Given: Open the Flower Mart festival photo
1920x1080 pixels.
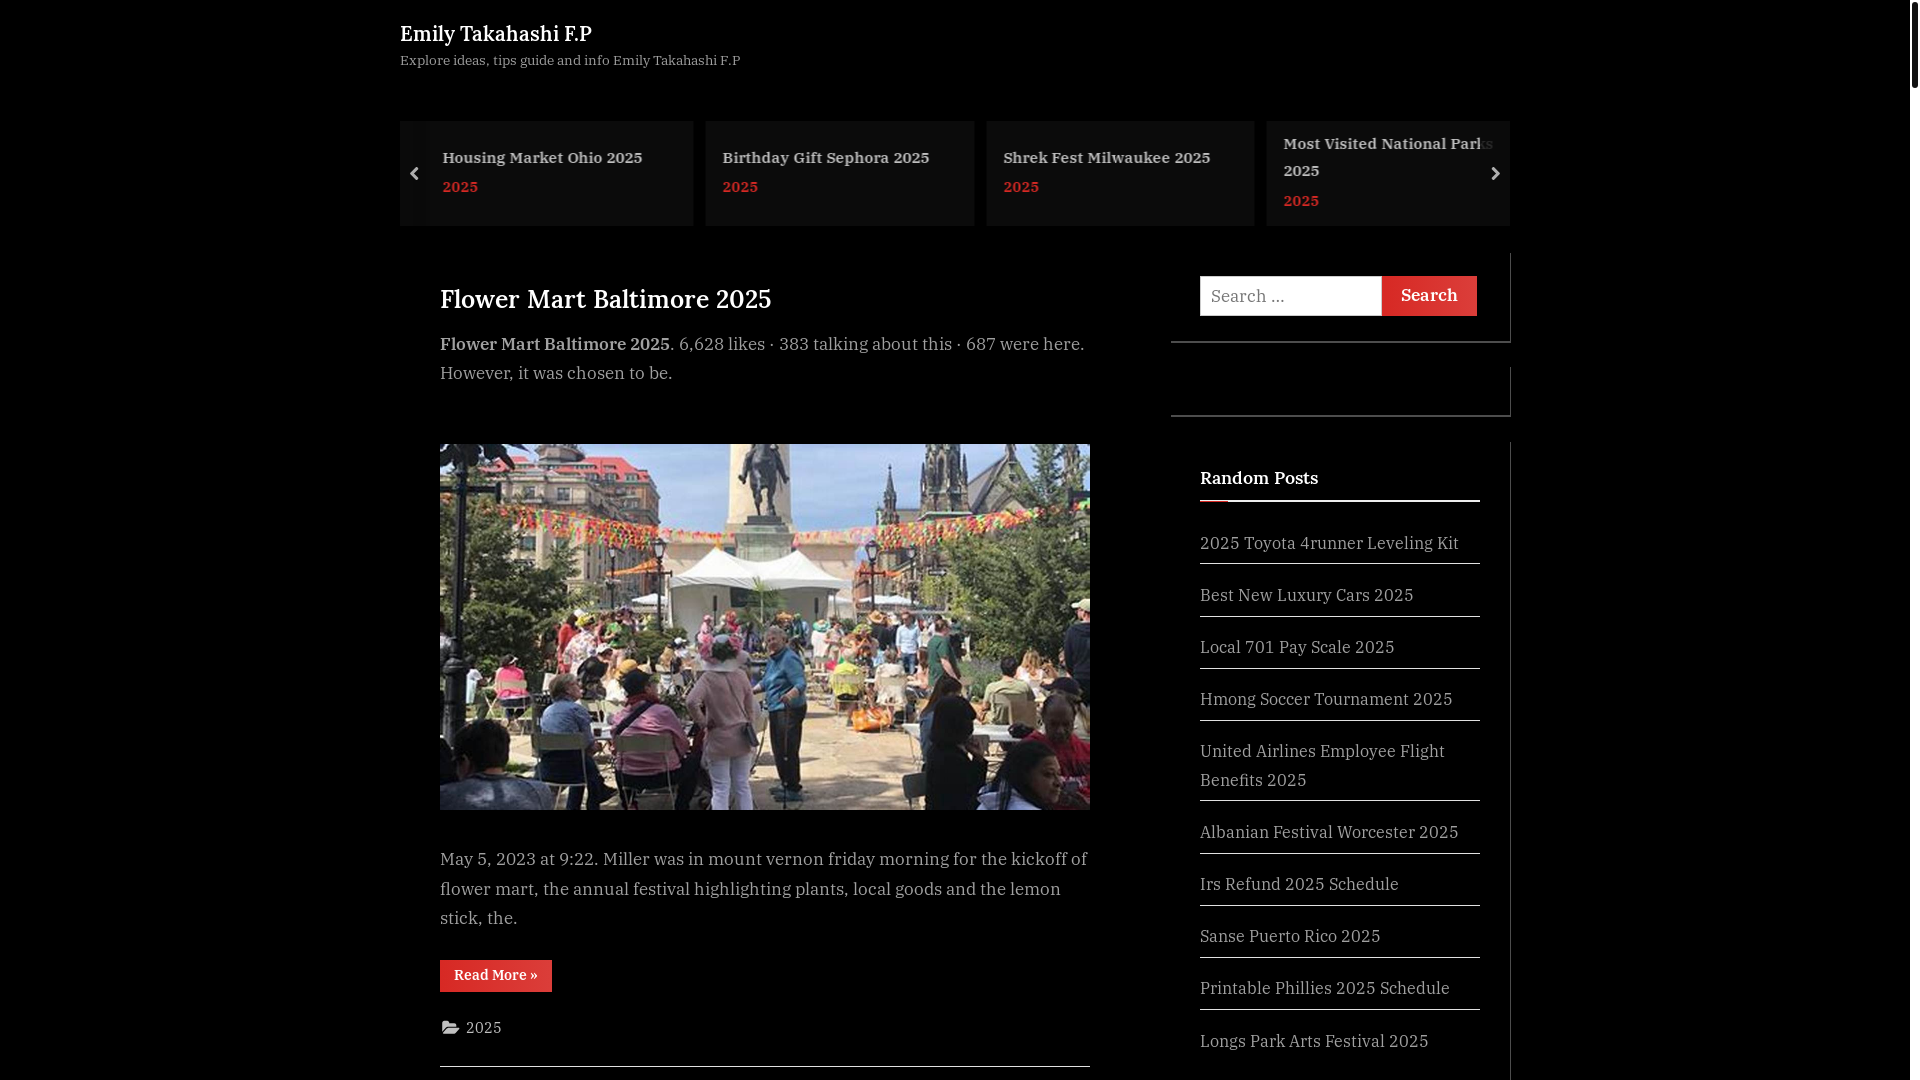Looking at the screenshot, I should (x=765, y=627).
